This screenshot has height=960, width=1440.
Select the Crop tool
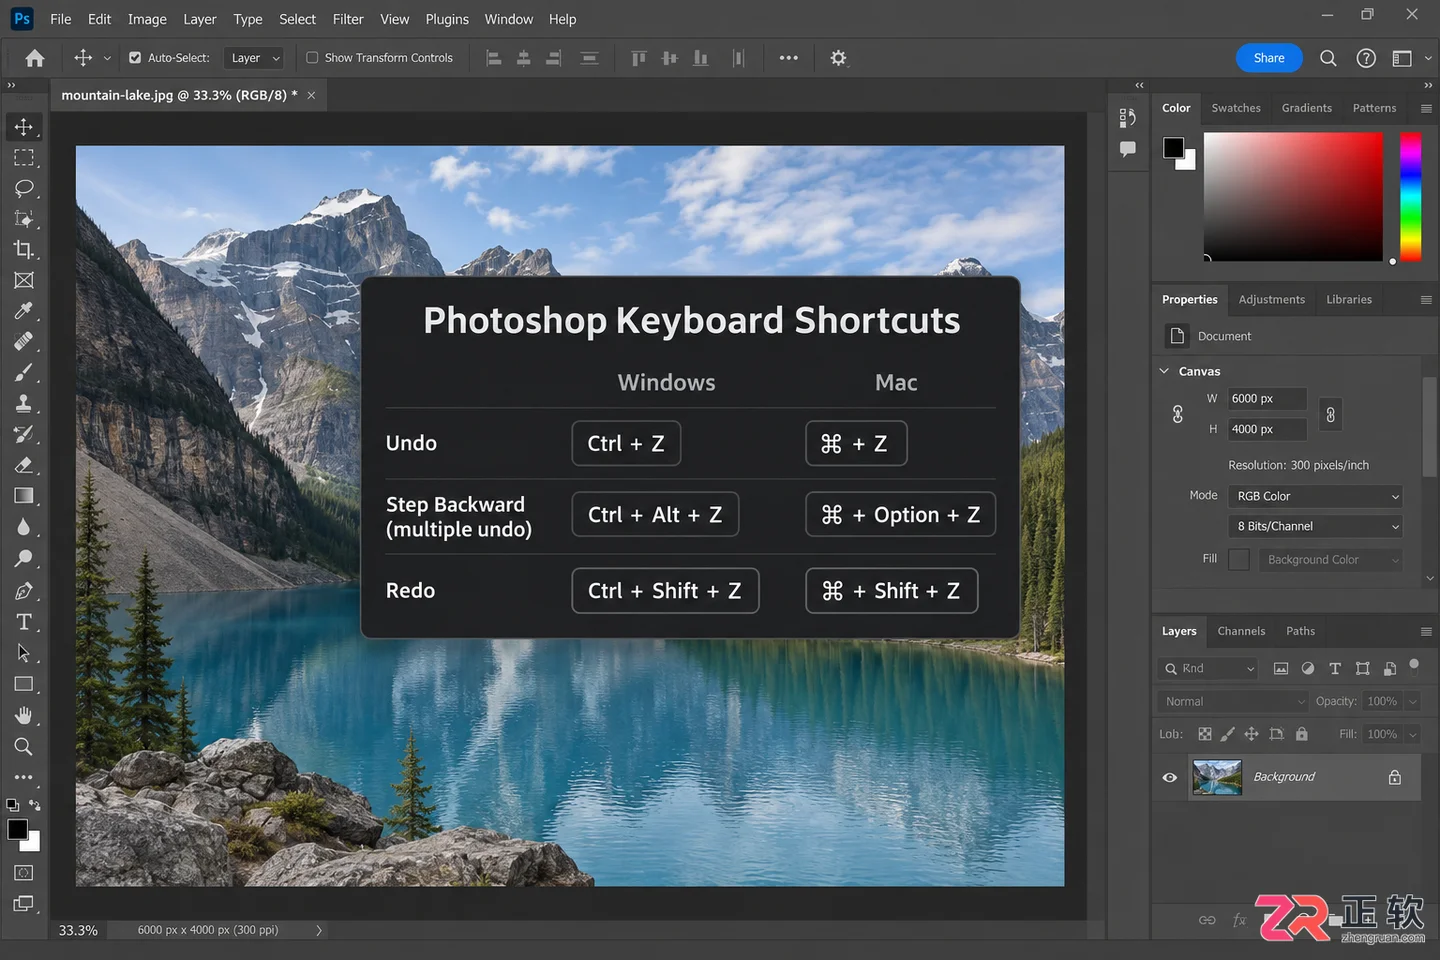23,249
